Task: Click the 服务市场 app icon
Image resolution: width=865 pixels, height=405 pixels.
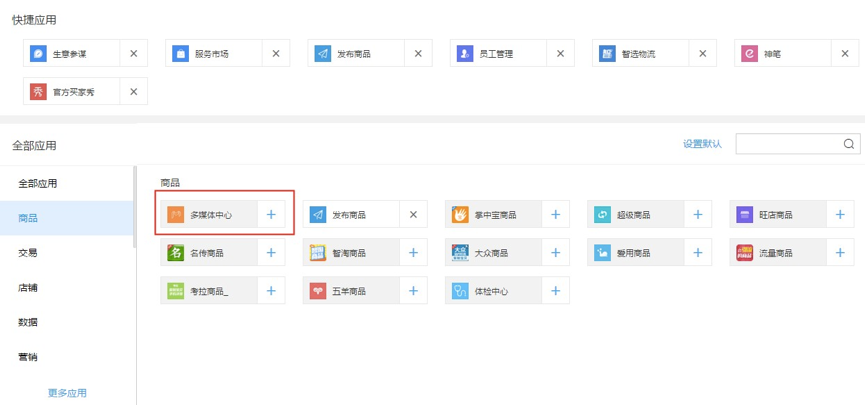Action: [181, 54]
